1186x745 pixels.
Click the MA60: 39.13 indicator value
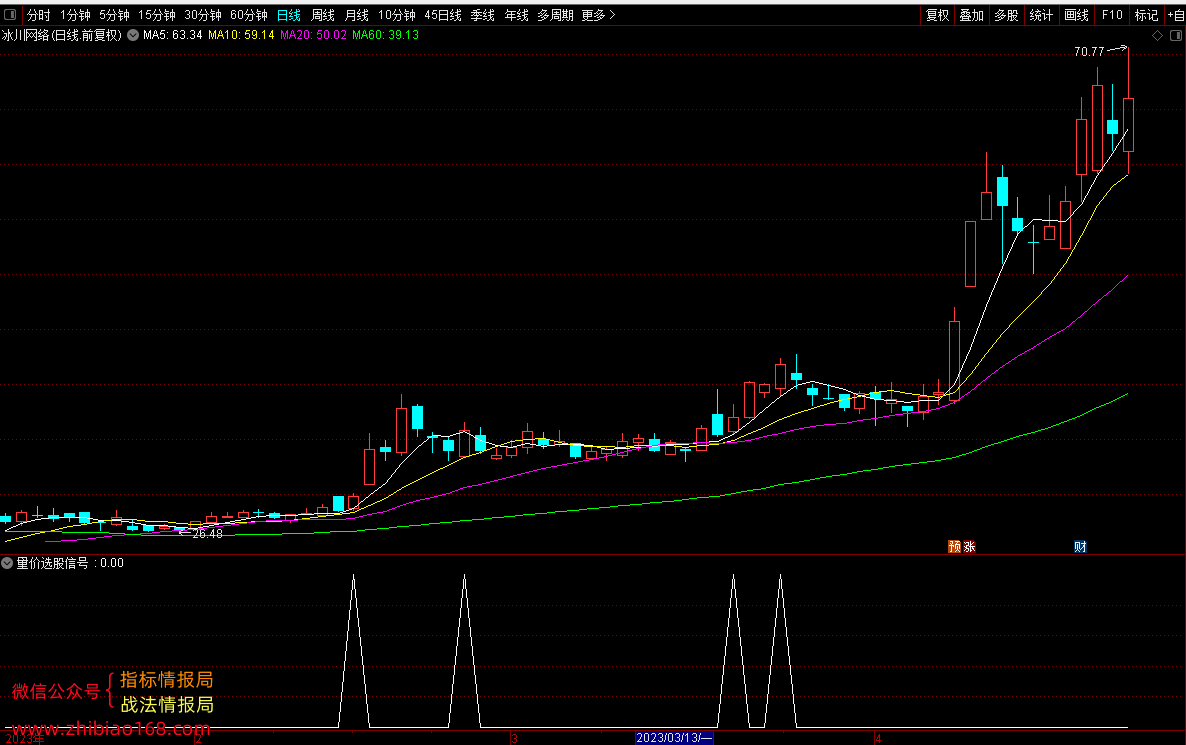pos(385,35)
